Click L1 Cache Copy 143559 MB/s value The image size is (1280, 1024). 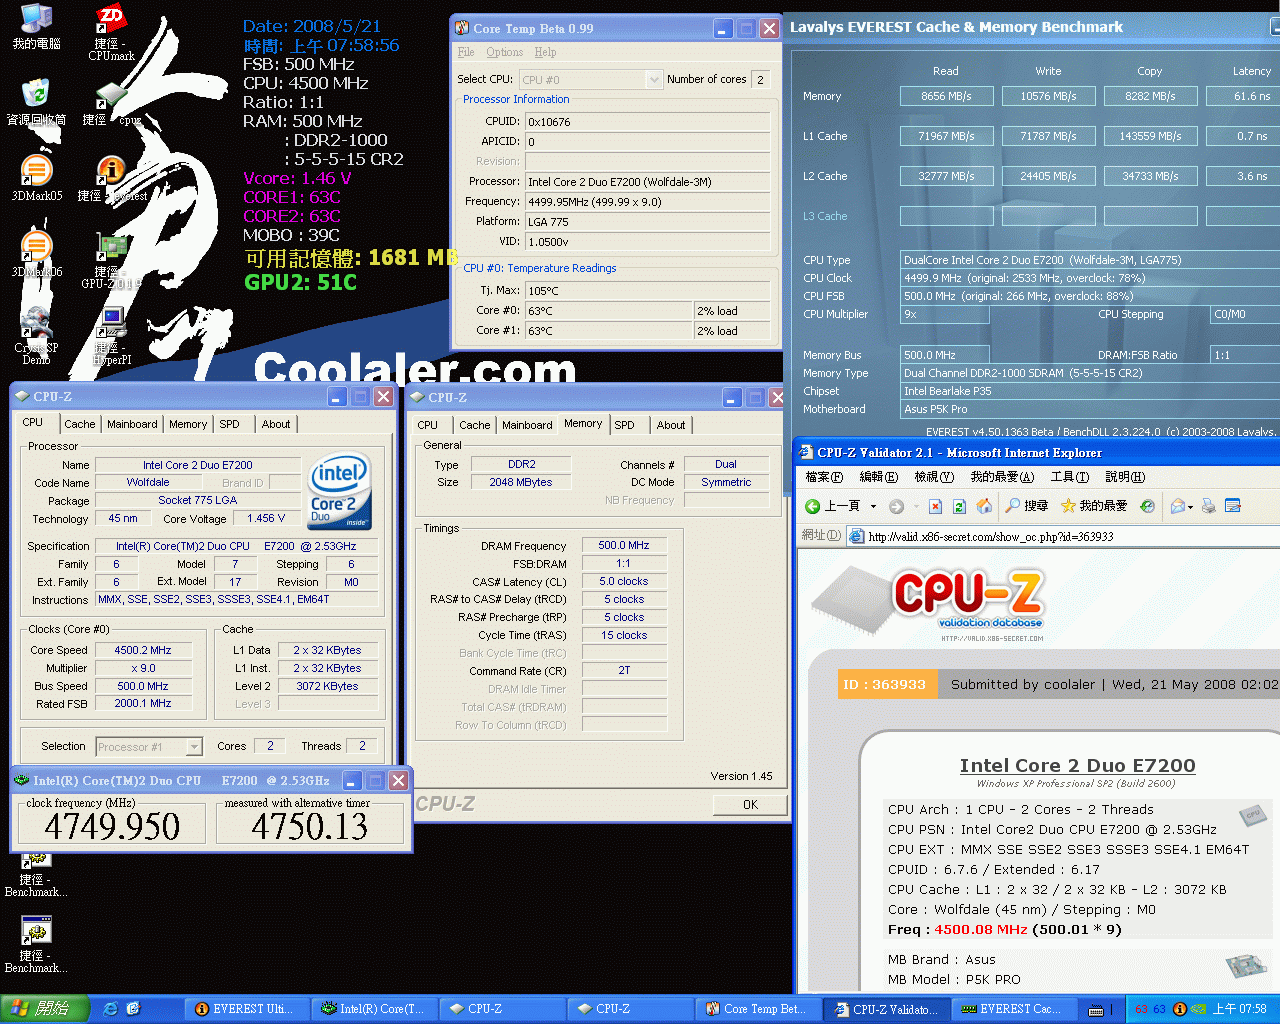(1150, 136)
